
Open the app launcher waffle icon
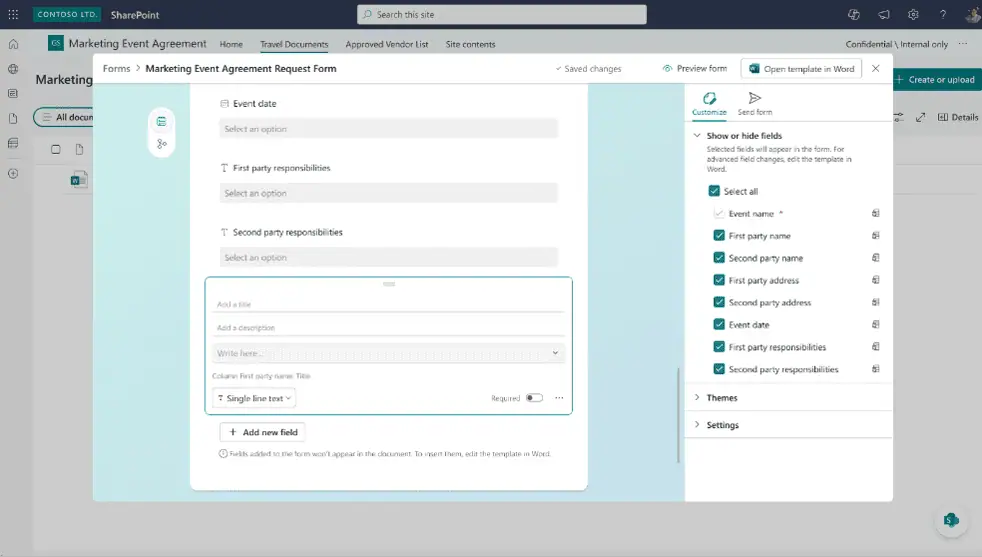coord(13,14)
